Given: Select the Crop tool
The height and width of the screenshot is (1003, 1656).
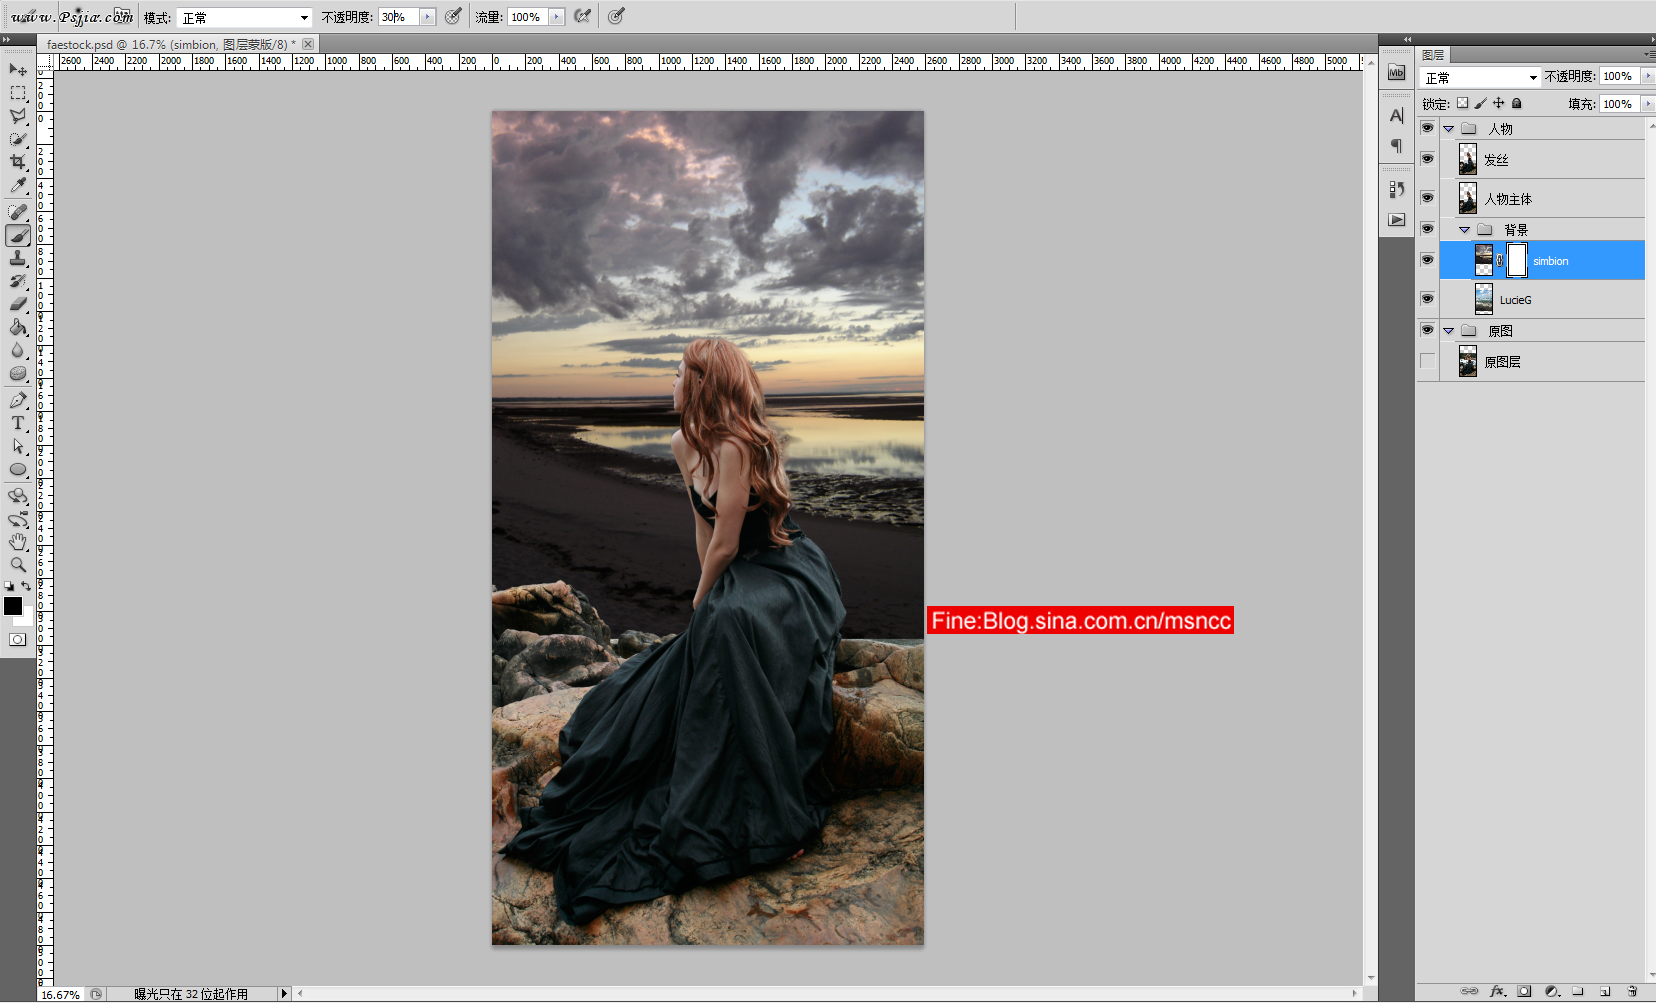Looking at the screenshot, I should coord(18,162).
